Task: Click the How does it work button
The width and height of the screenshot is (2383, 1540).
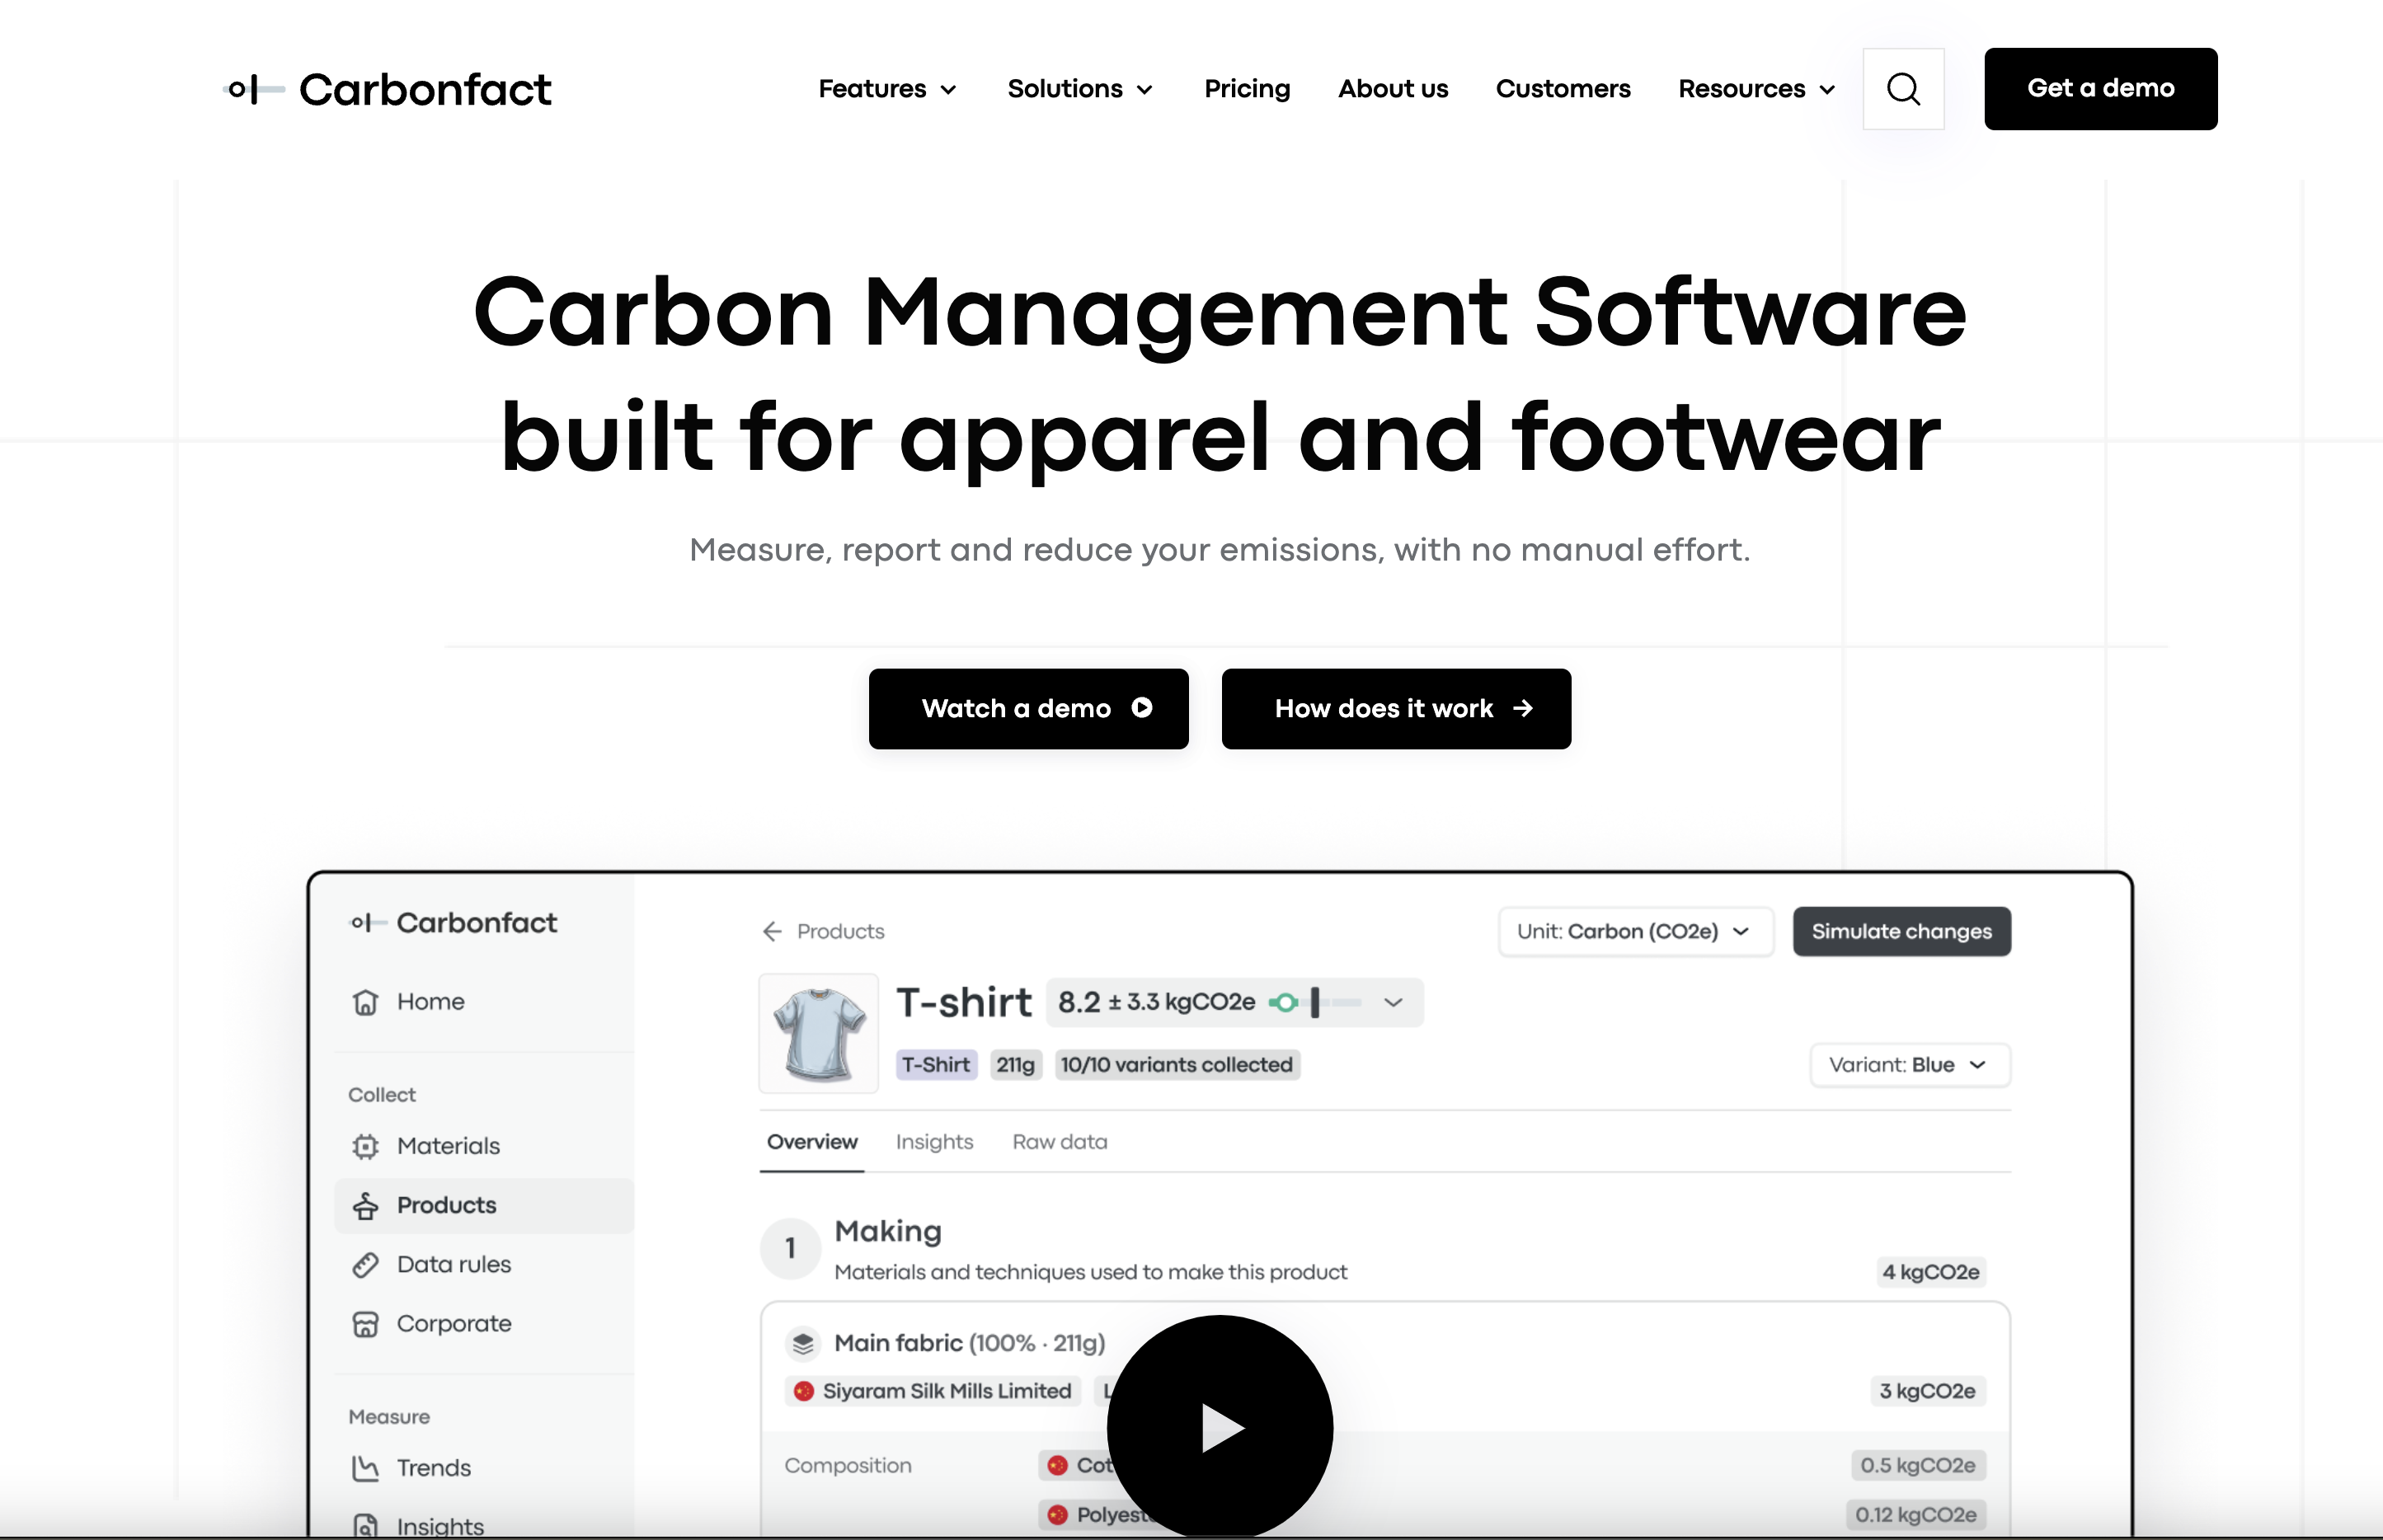Action: point(1396,709)
